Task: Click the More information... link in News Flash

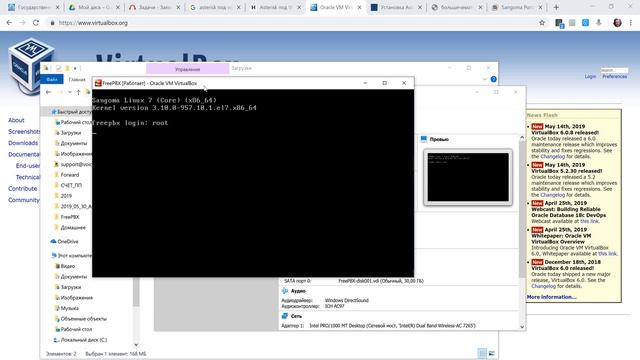Action: coord(551,297)
